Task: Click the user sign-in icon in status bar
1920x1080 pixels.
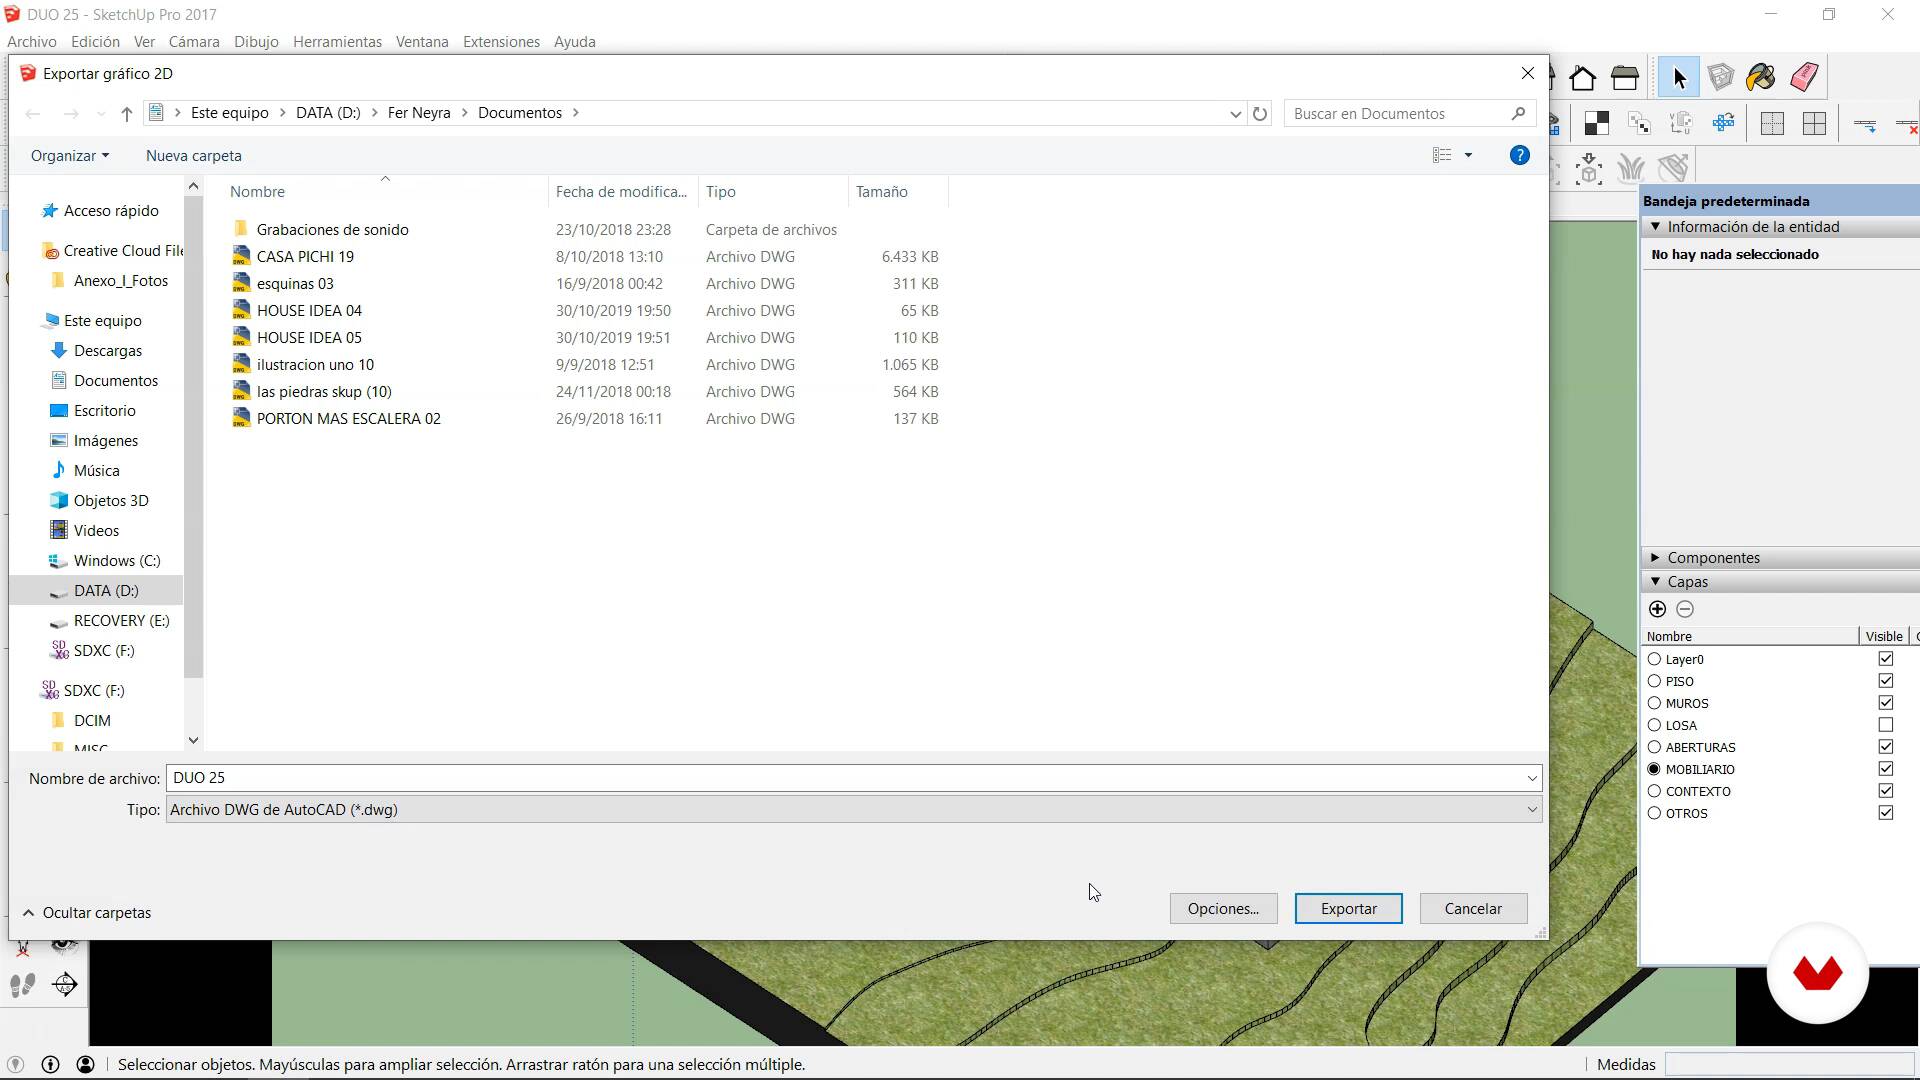Action: click(x=86, y=1065)
